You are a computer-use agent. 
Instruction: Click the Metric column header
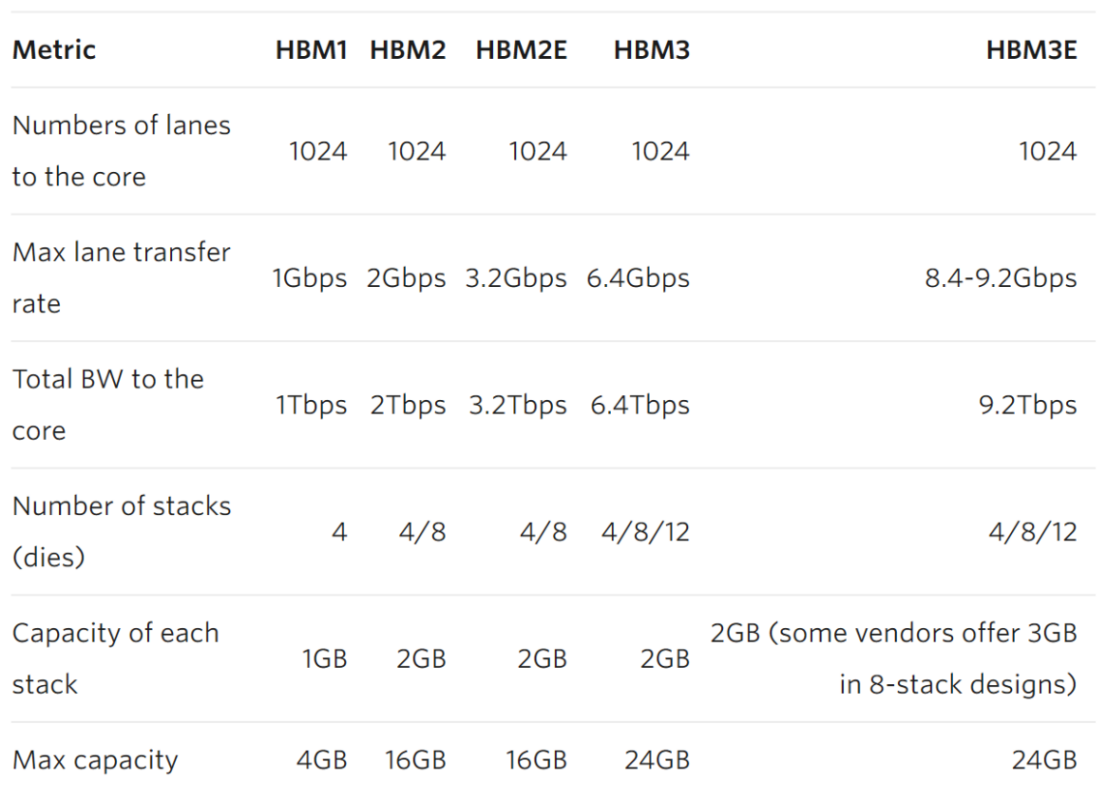(54, 50)
